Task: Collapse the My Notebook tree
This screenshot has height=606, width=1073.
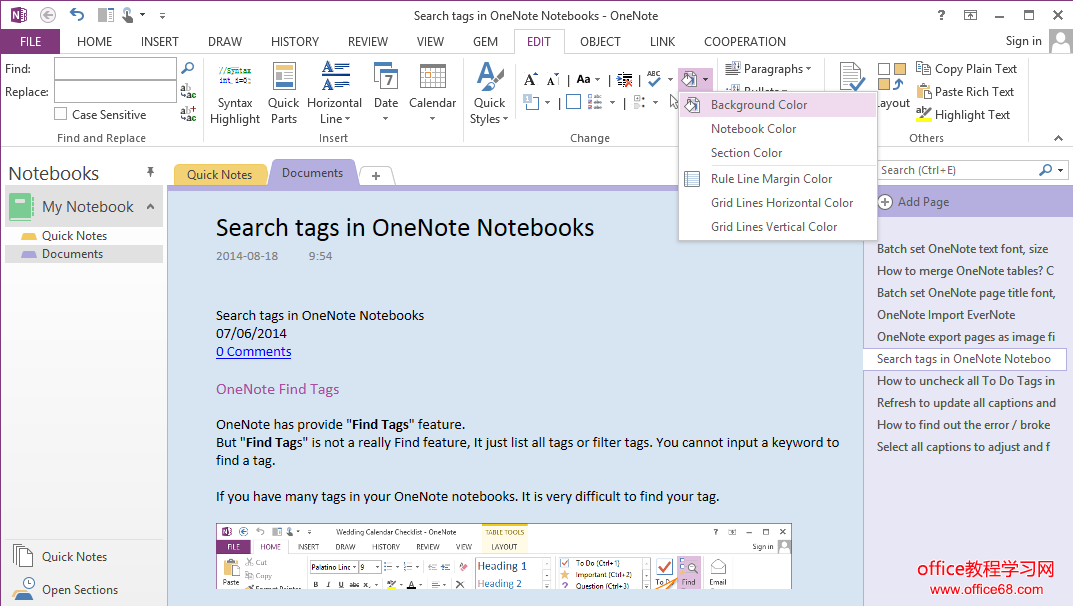Action: (x=151, y=207)
